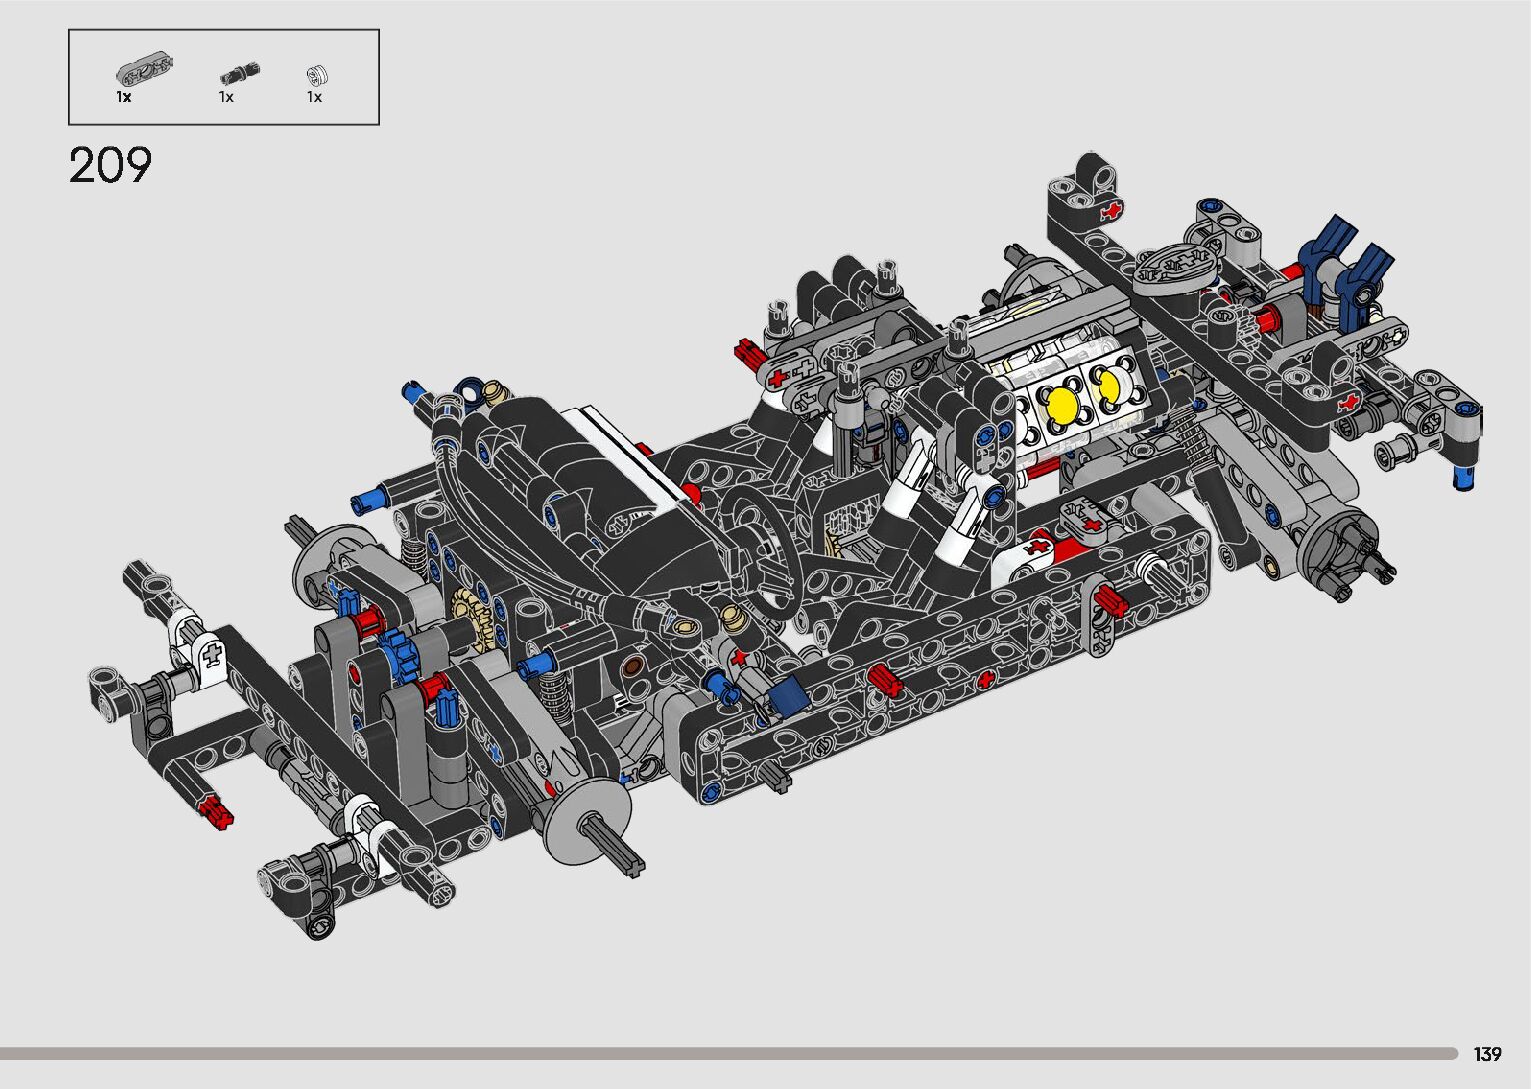Click the 1x label under the gray liftarm

(x=124, y=97)
